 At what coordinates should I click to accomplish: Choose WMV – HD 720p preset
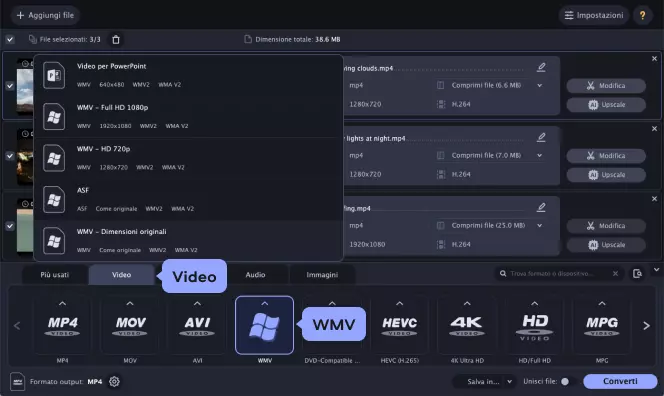point(188,158)
